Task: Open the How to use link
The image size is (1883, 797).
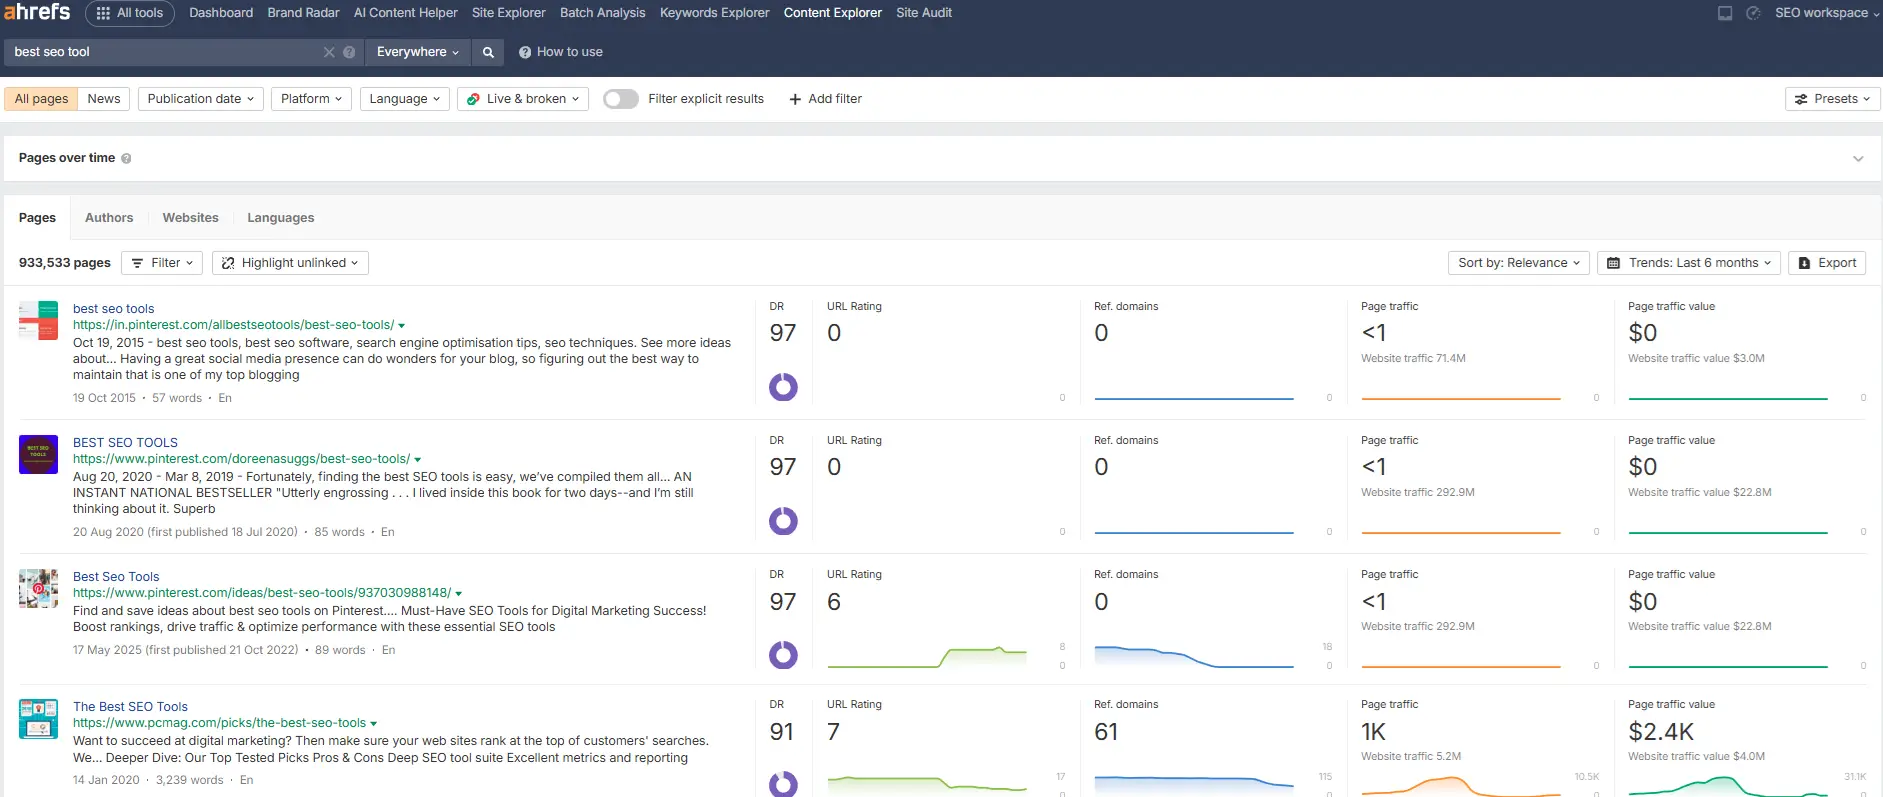Action: 561,52
